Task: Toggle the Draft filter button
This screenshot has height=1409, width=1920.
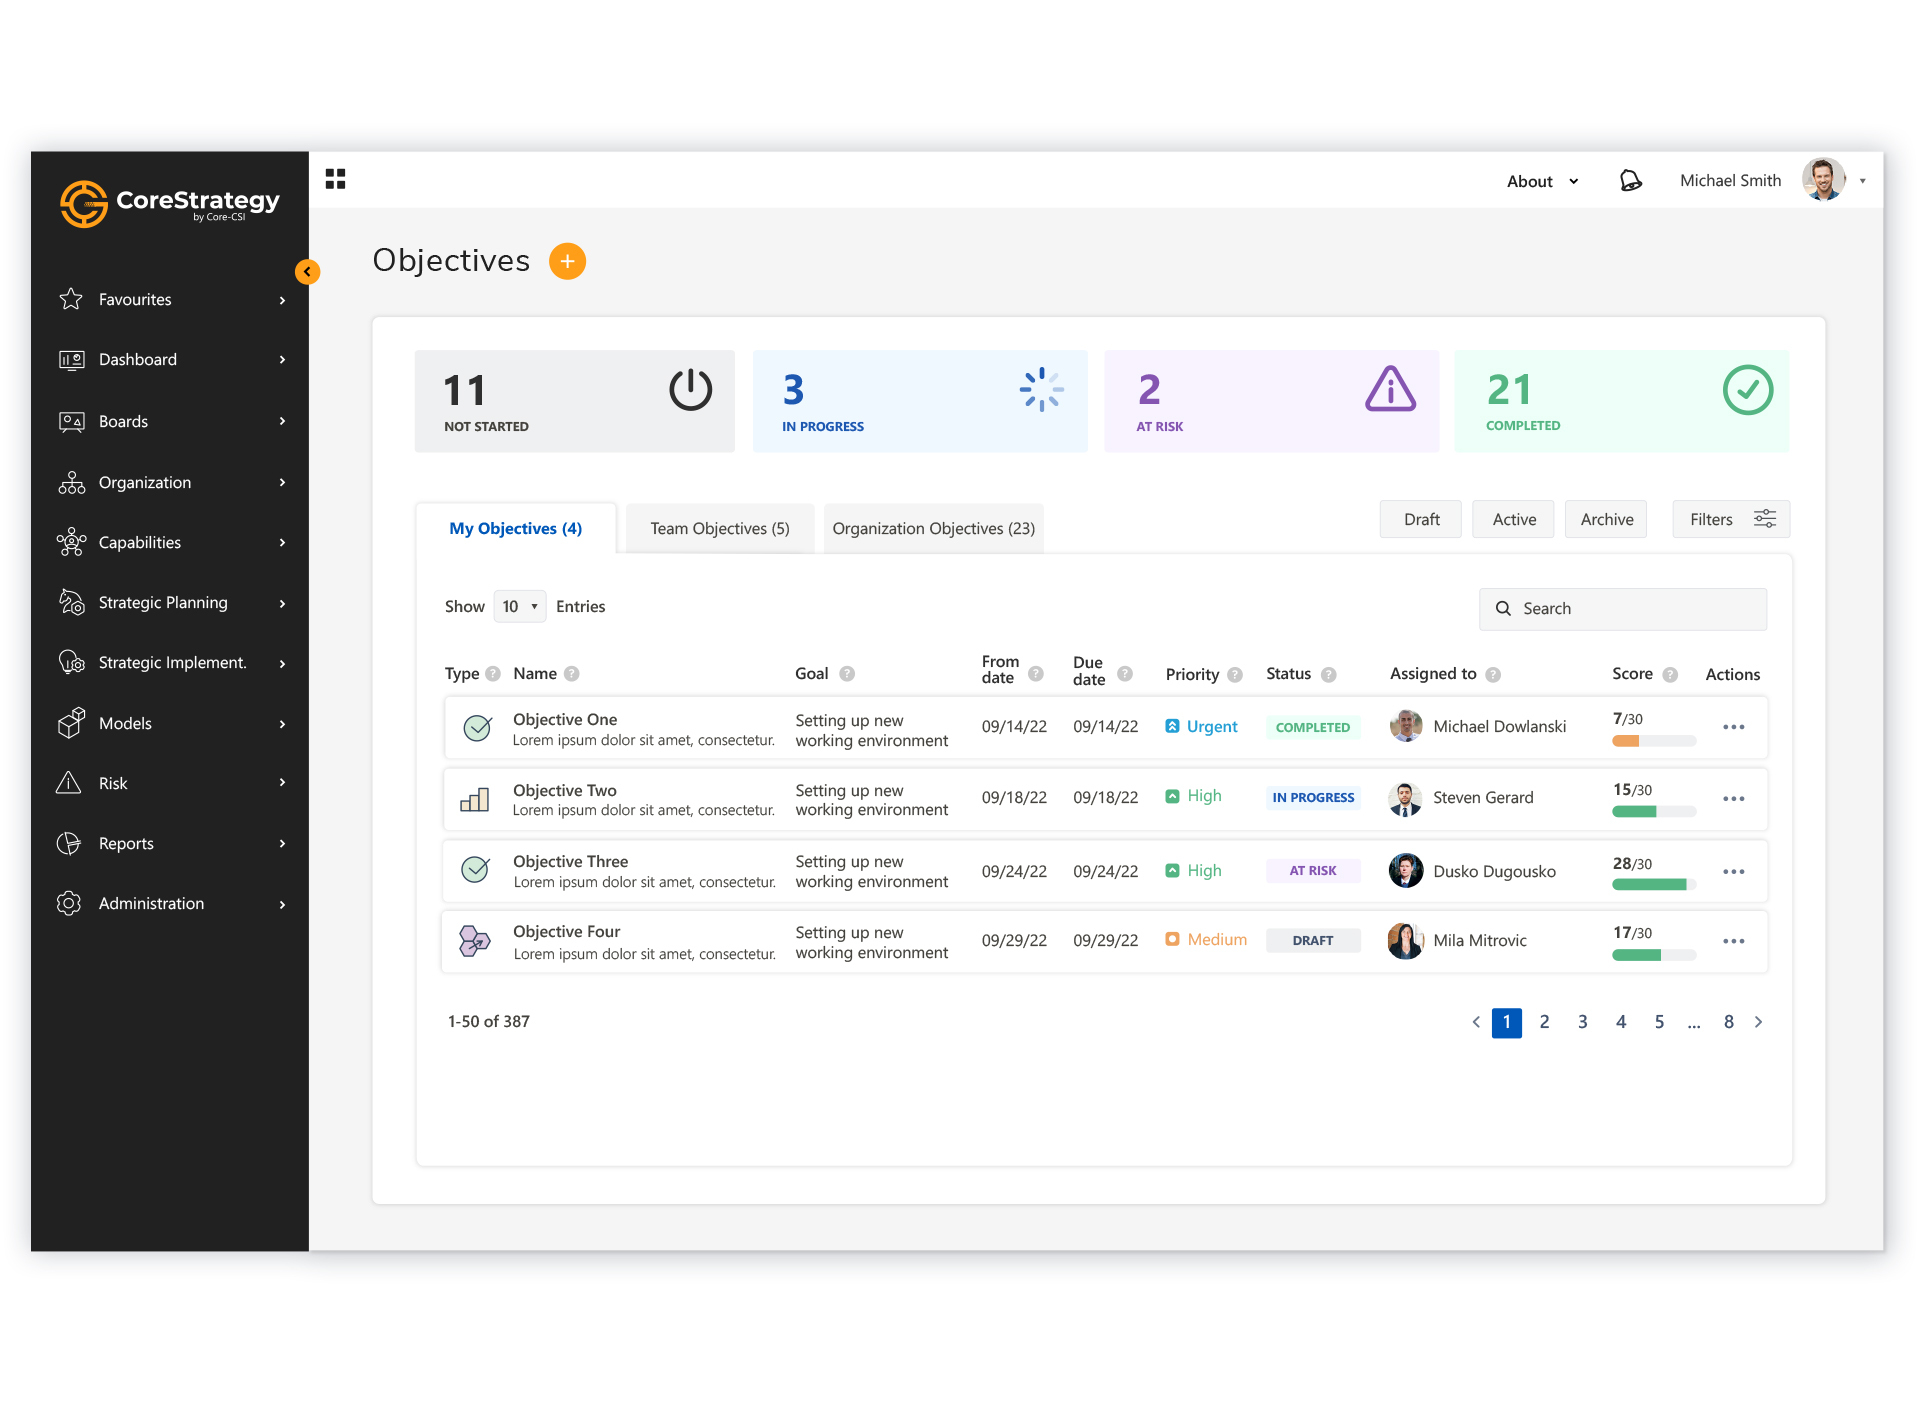Action: tap(1419, 519)
